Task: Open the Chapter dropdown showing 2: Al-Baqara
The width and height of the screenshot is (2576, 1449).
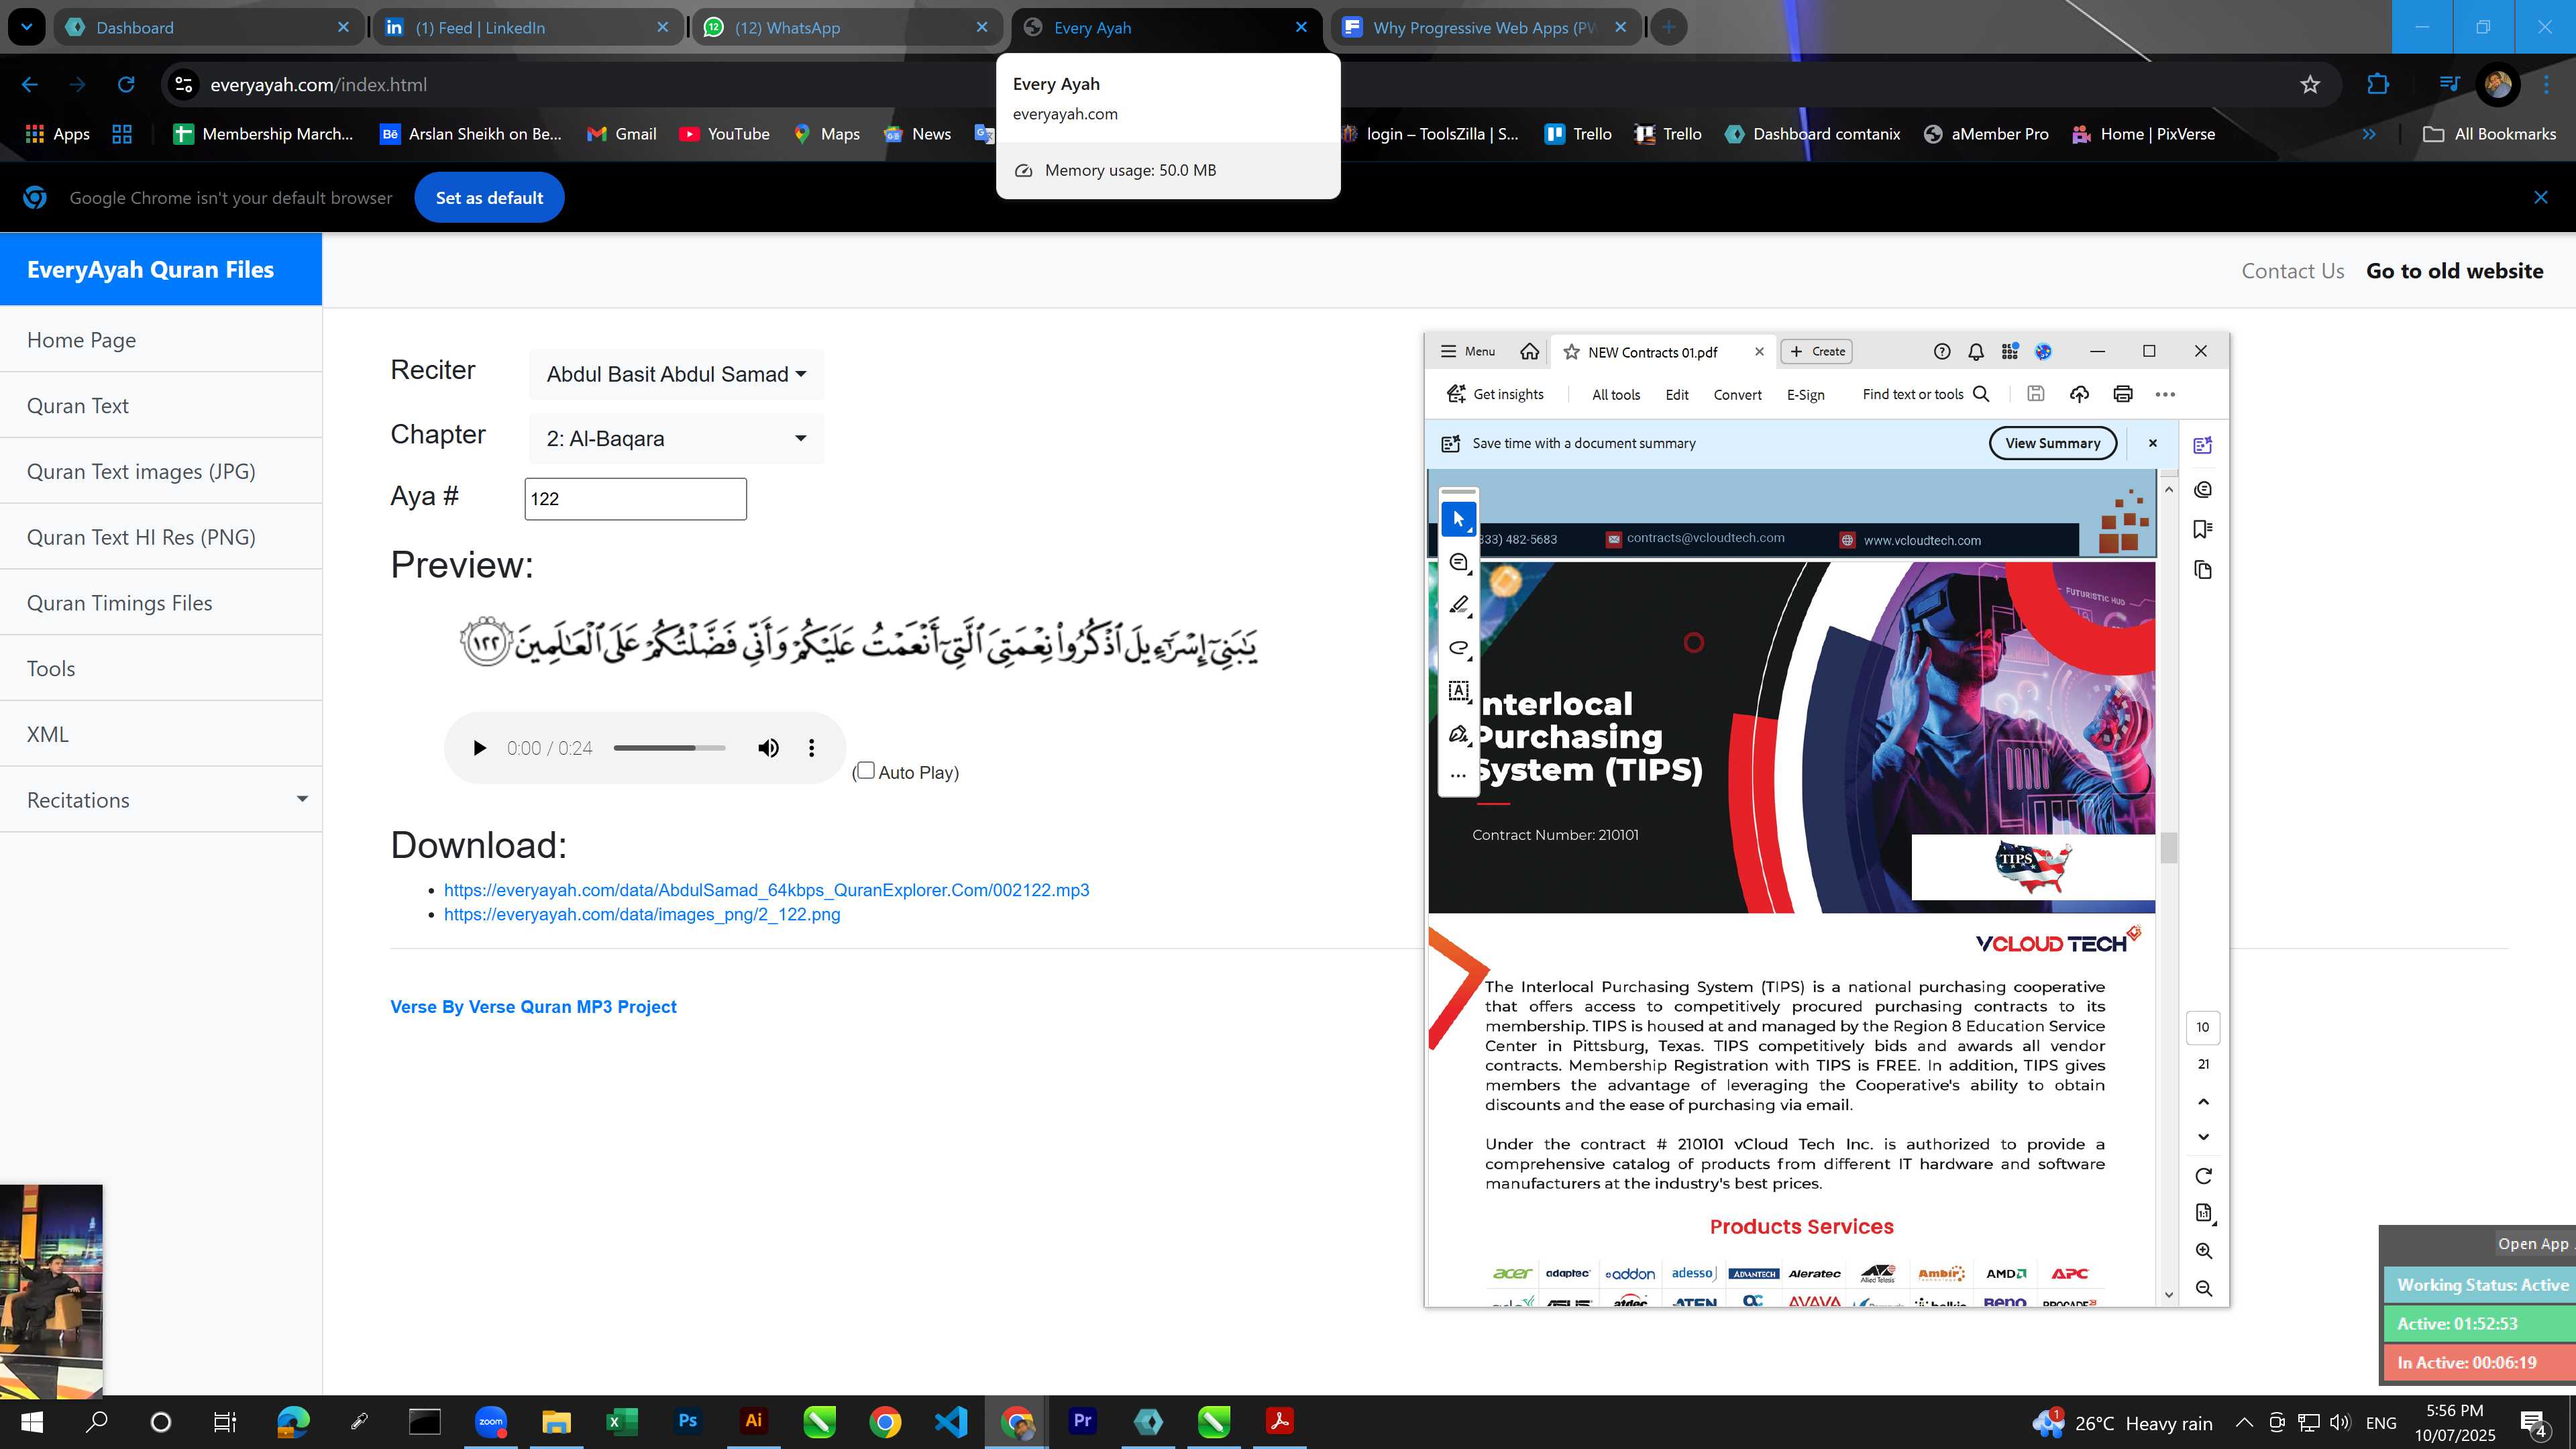Action: point(676,438)
